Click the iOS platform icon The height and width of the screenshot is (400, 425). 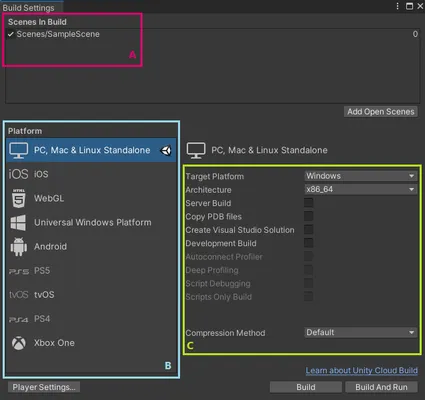pos(18,174)
